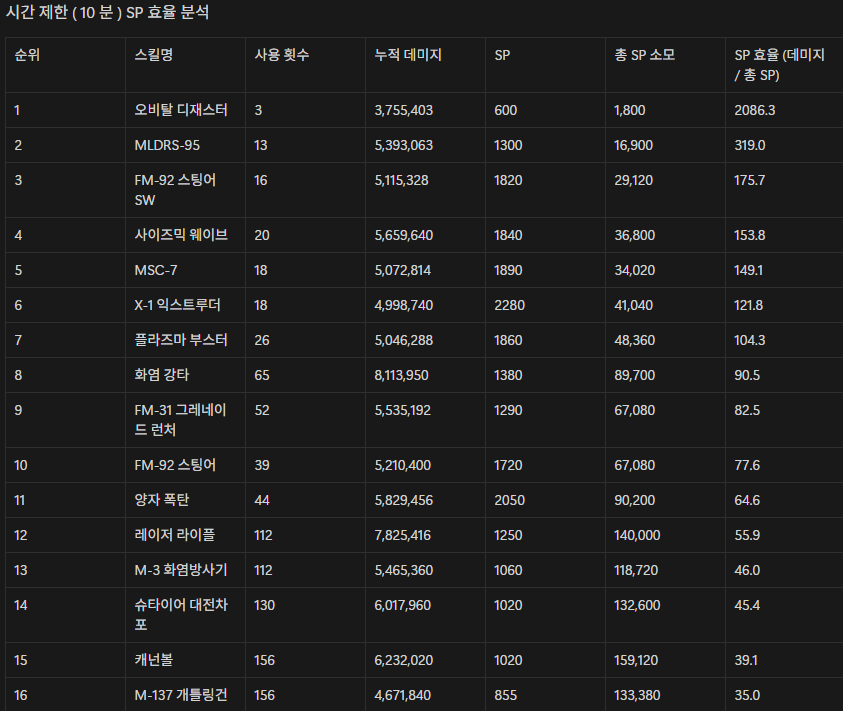Viewport: 843px width, 711px height.
Task: Click the table title 시간 제한 SP 효율 분석
Action: point(108,13)
